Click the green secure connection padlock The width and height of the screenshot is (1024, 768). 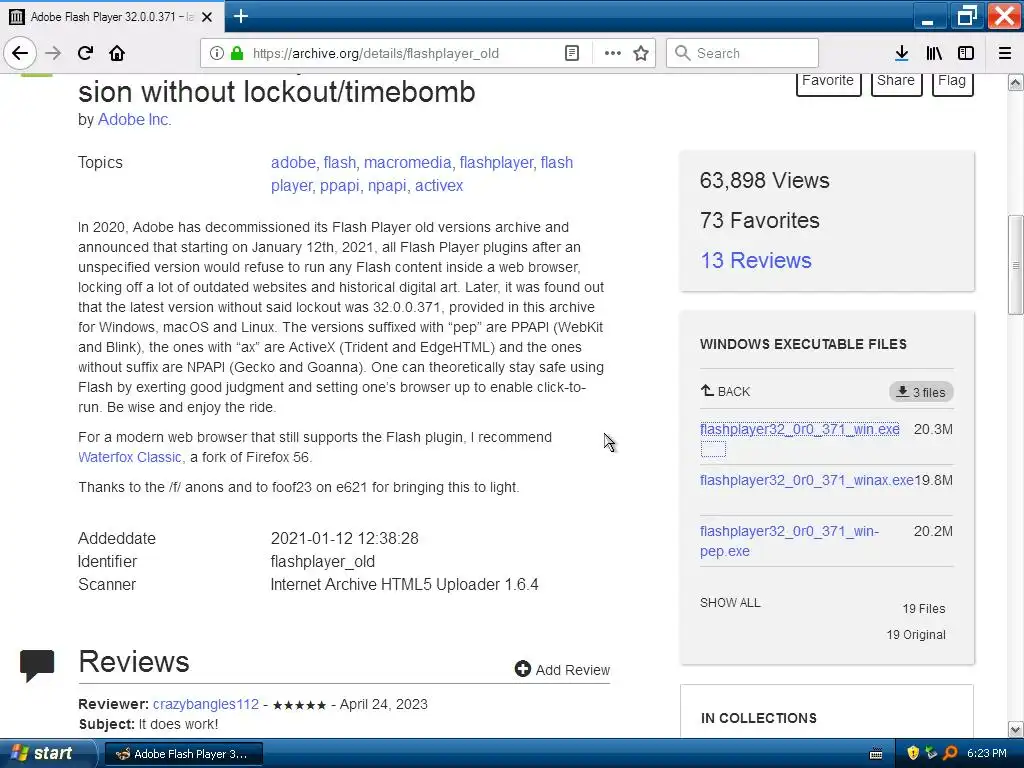[237, 53]
